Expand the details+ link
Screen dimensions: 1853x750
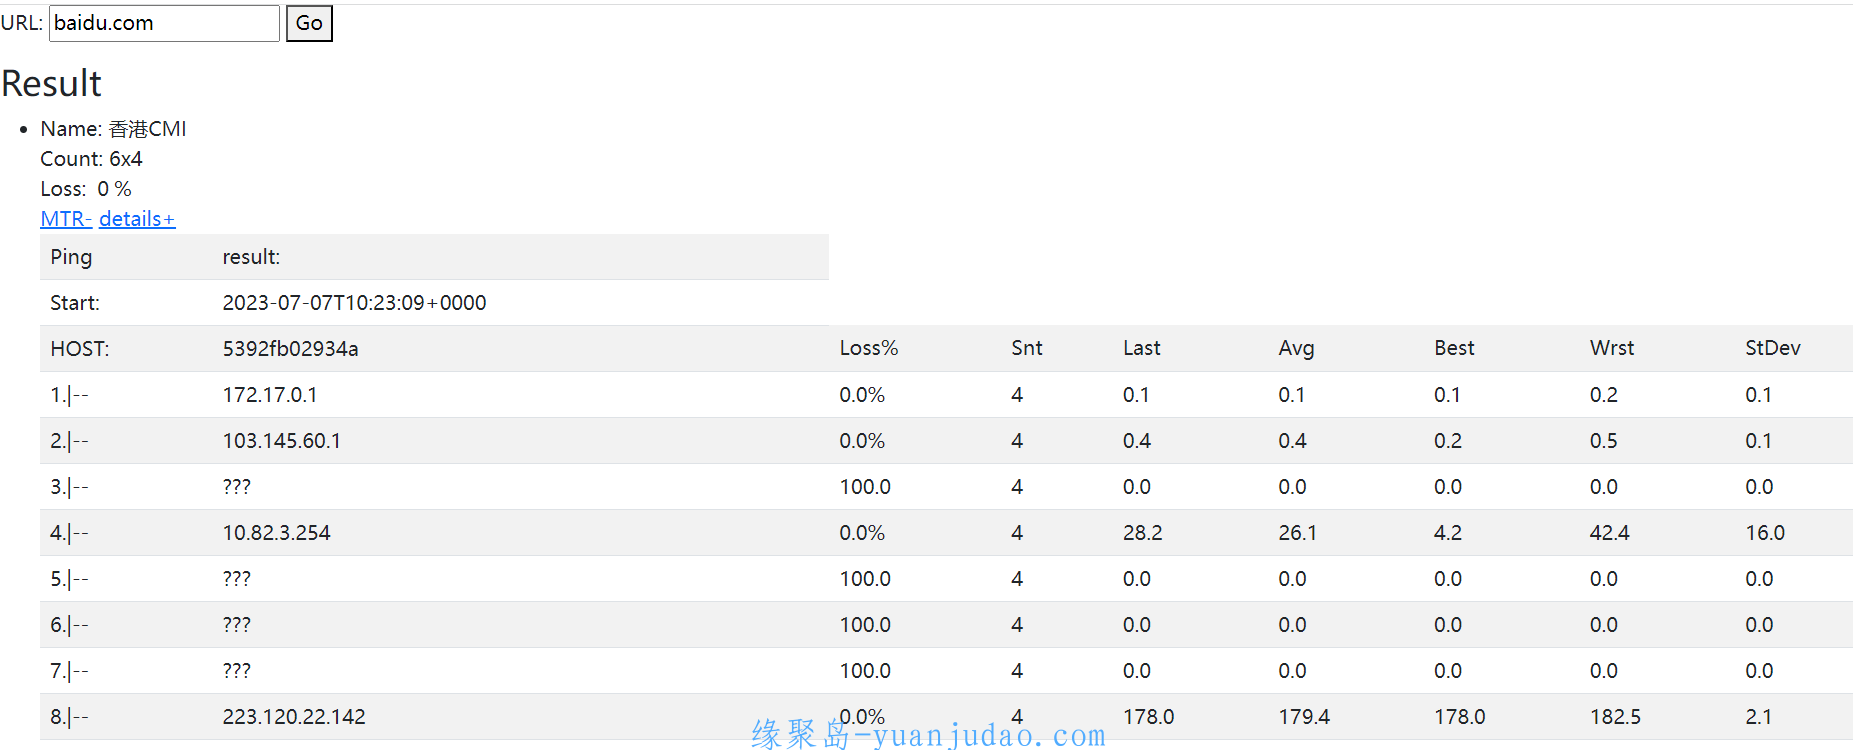pos(137,219)
